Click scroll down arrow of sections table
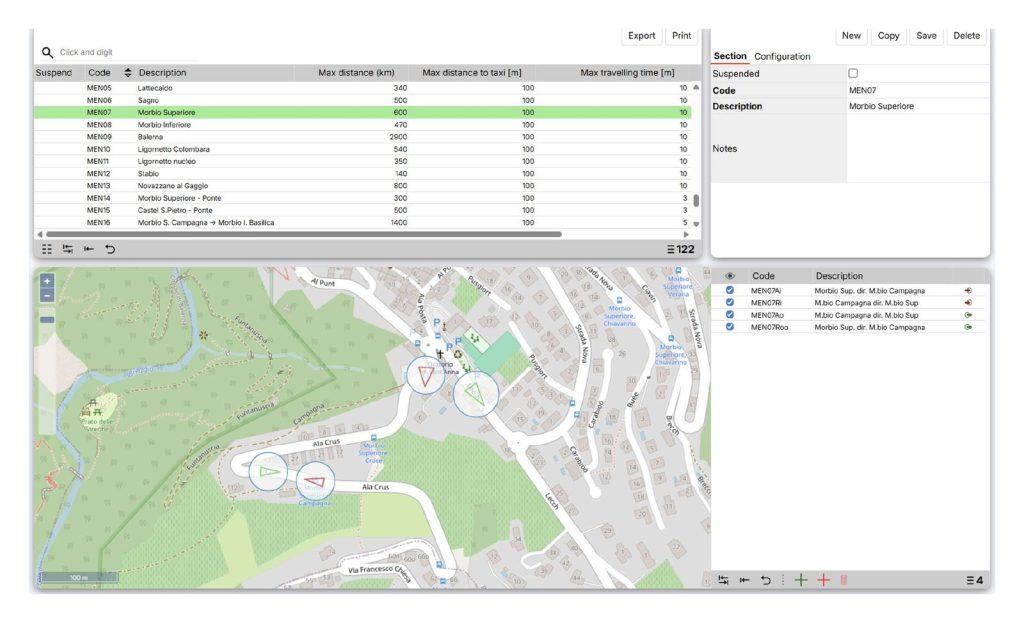This screenshot has width=1024, height=623. pos(696,224)
